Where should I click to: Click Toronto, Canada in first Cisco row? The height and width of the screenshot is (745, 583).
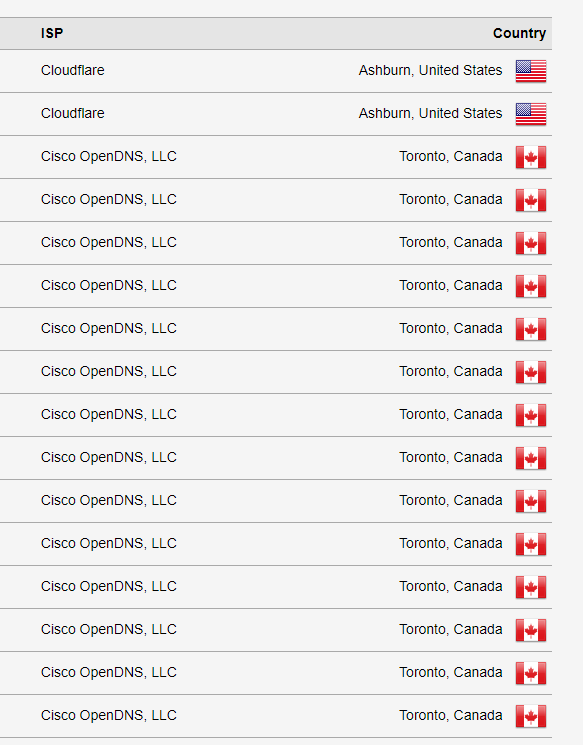coord(451,156)
